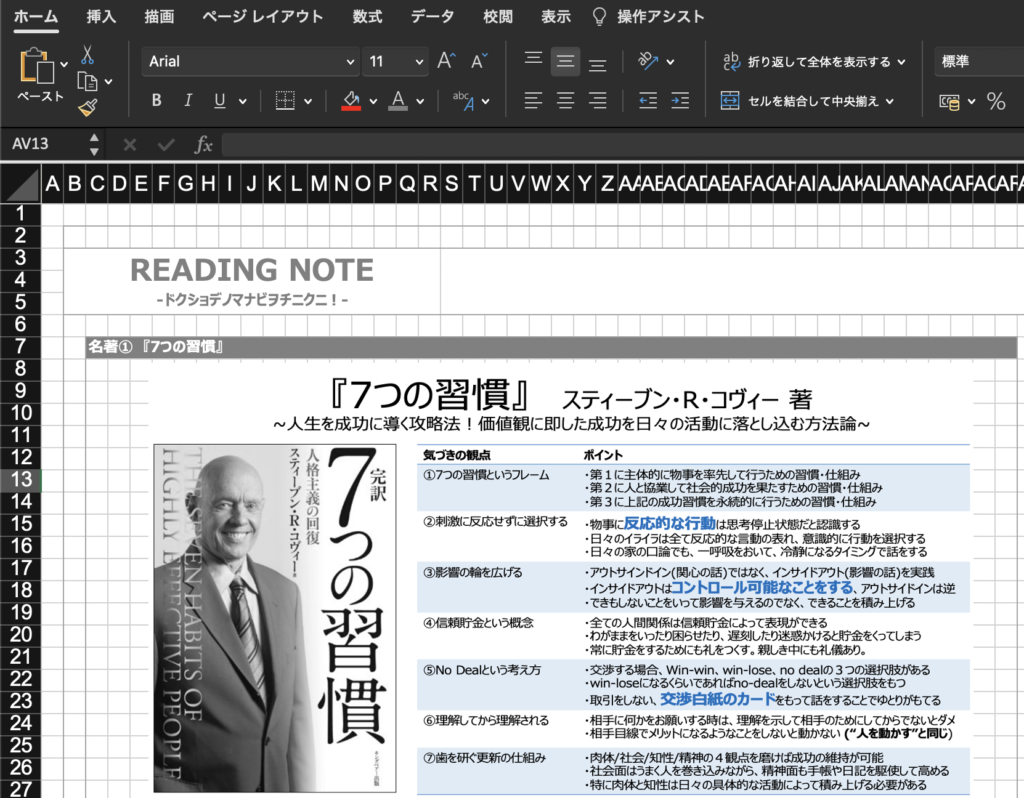This screenshot has height=798, width=1024.
Task: Expand the Paste options arrow
Action: point(64,64)
